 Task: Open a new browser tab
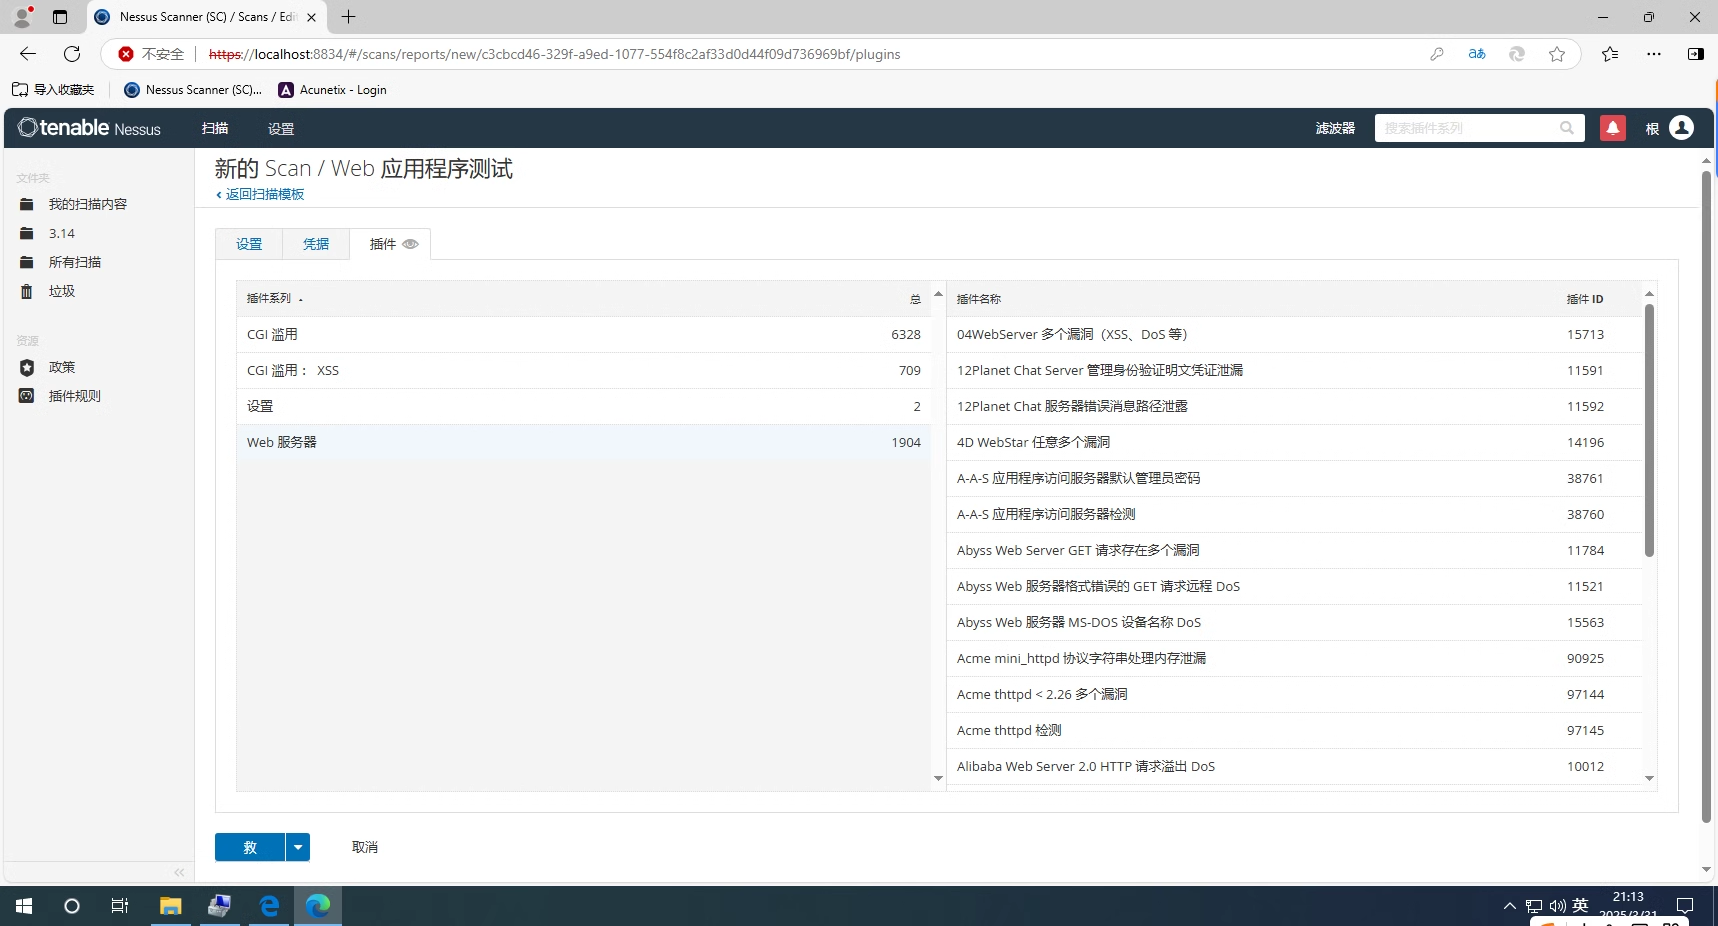point(348,17)
